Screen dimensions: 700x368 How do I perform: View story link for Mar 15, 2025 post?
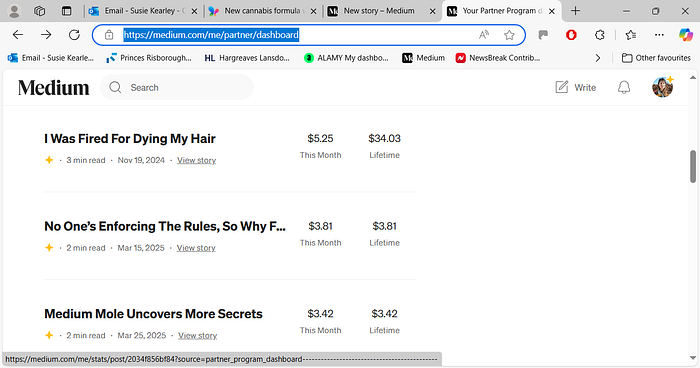click(x=196, y=247)
